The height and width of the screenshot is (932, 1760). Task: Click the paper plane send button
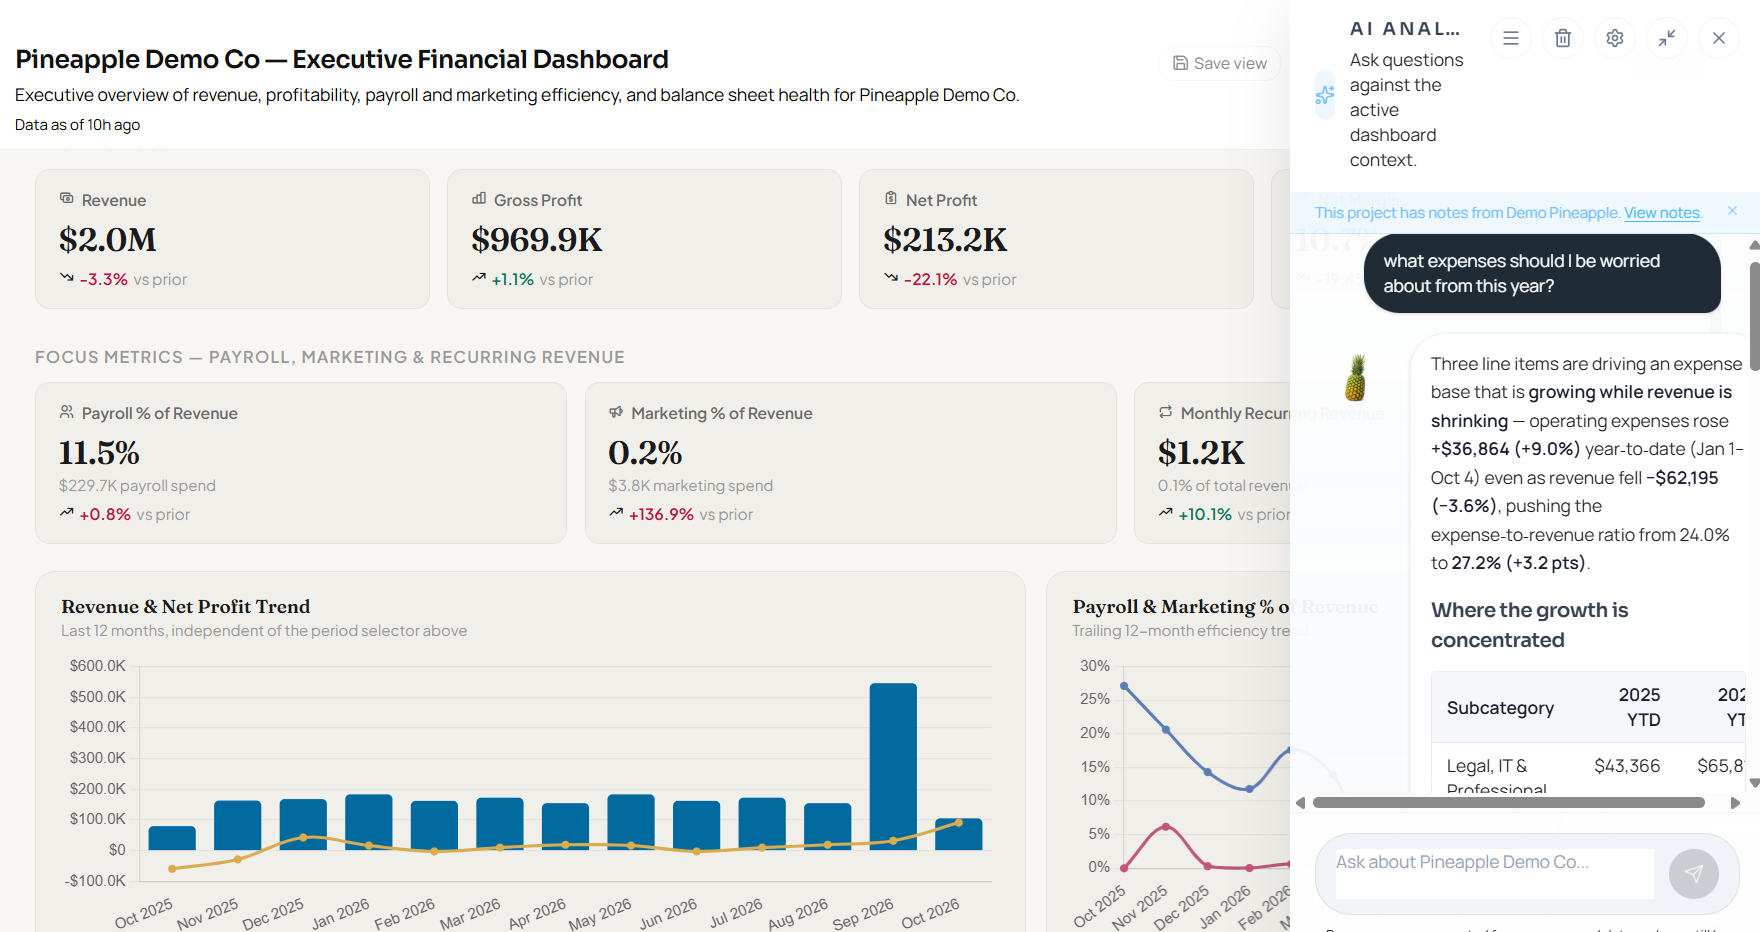pos(1694,874)
